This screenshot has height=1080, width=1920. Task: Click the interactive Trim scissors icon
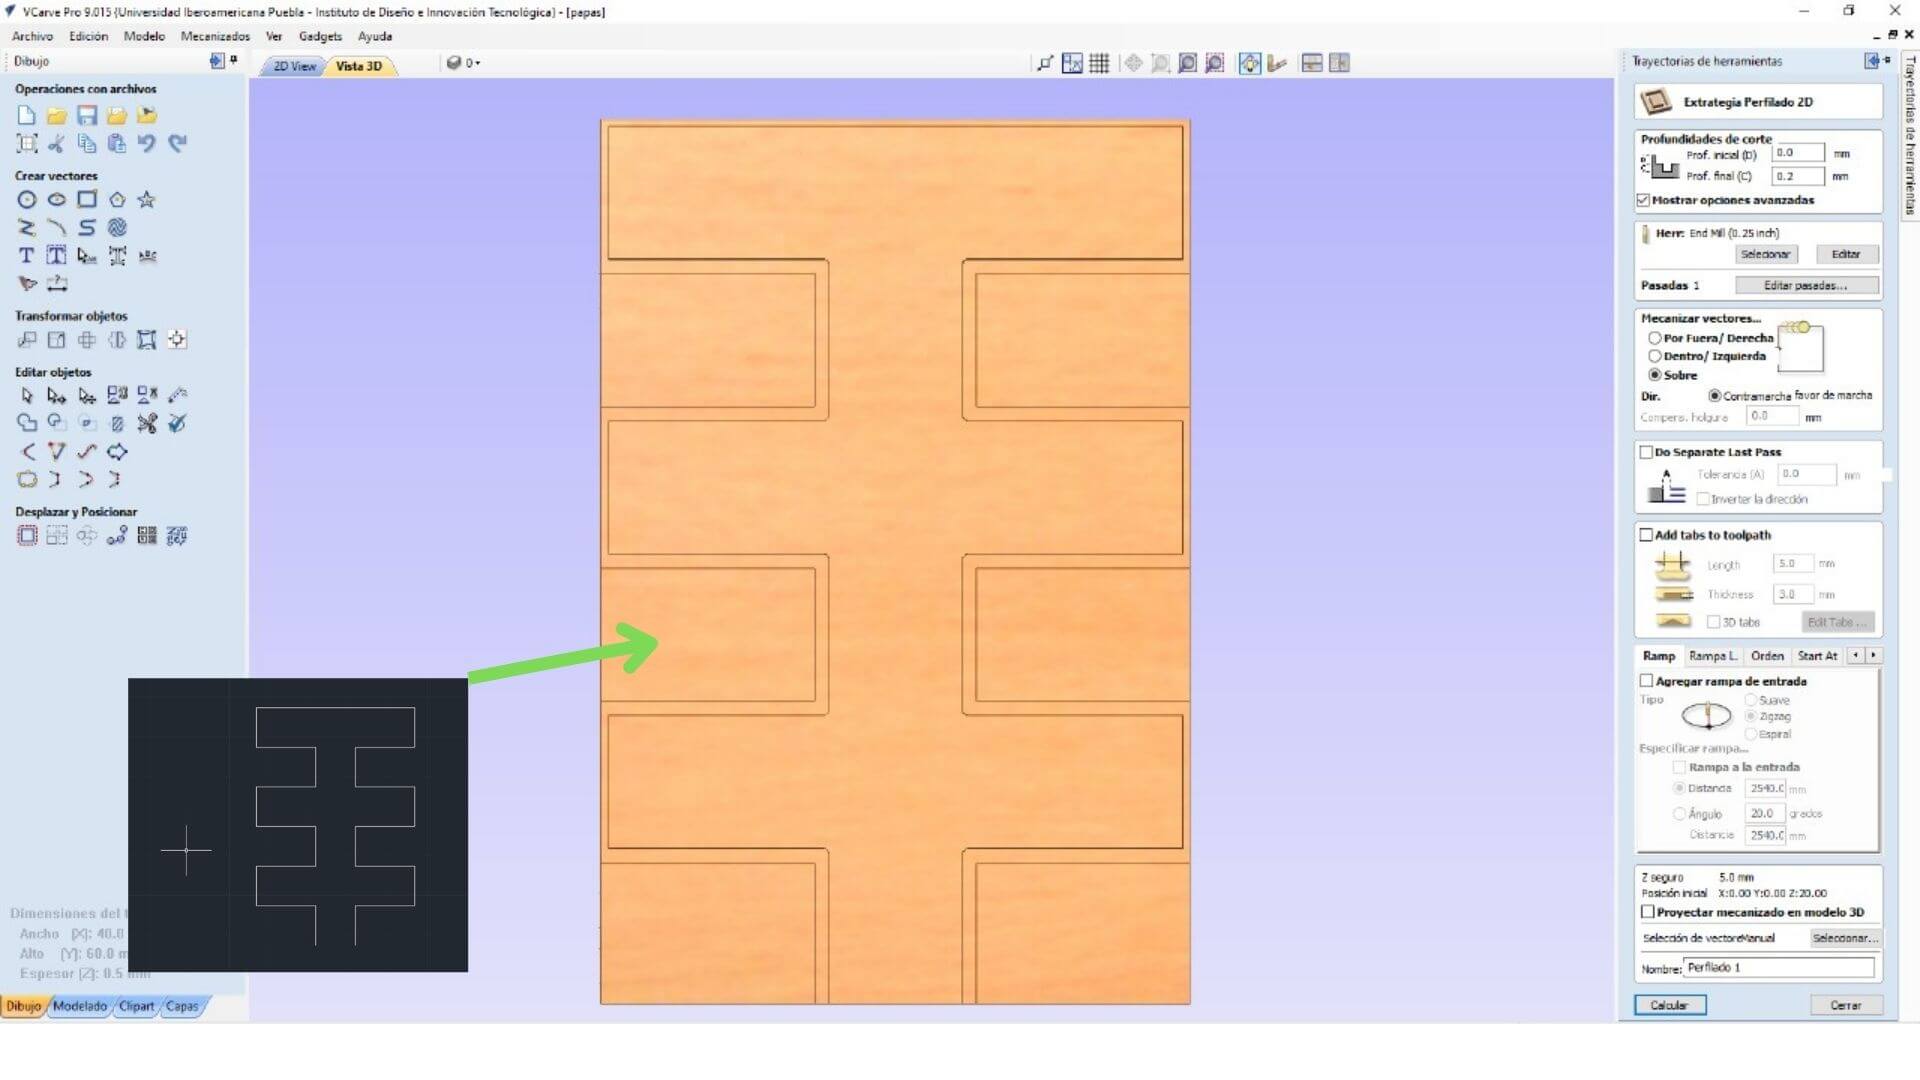[x=147, y=424]
